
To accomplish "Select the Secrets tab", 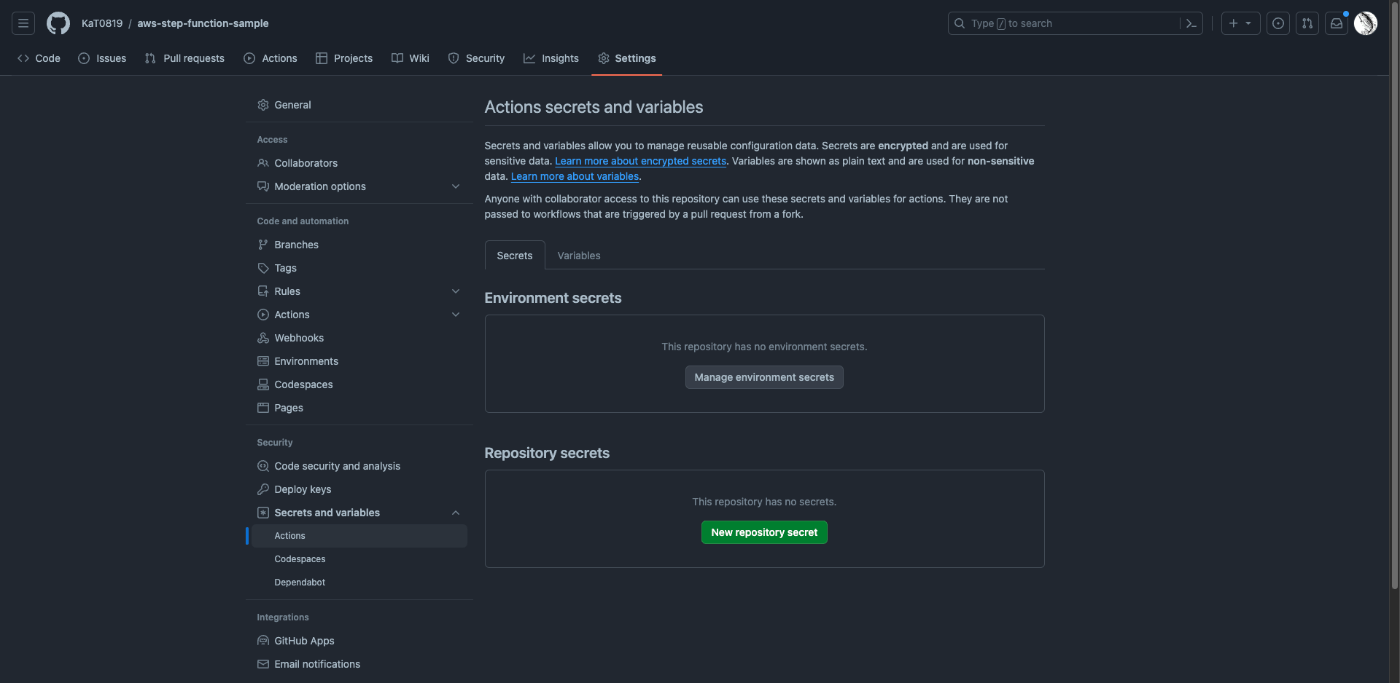I will pyautogui.click(x=515, y=255).
